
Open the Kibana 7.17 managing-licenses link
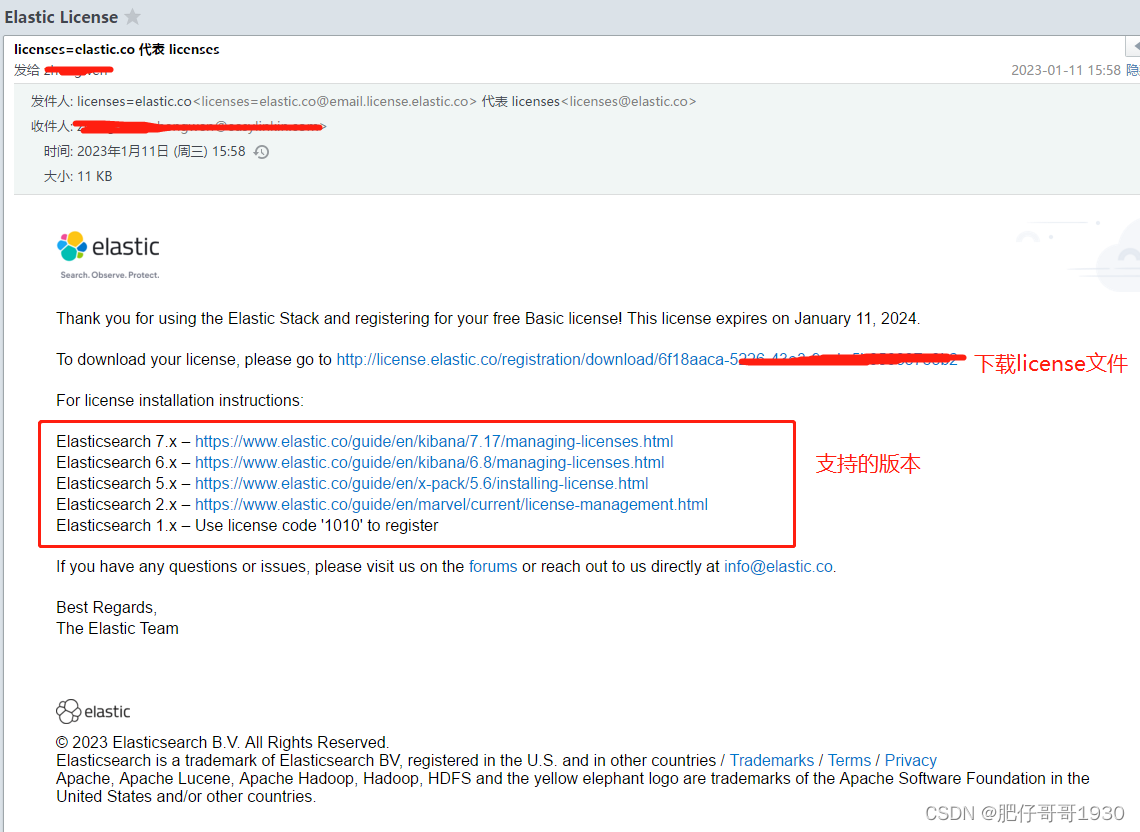click(434, 441)
